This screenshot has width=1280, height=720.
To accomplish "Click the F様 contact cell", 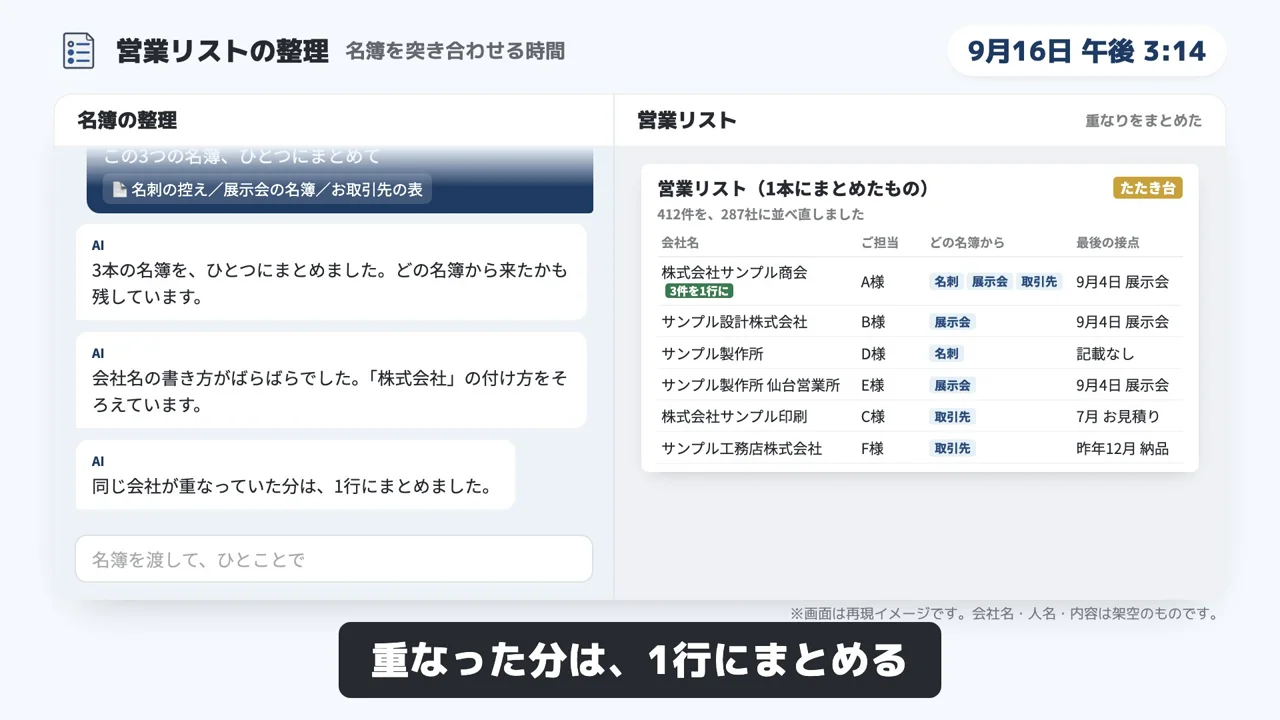I will (x=872, y=448).
